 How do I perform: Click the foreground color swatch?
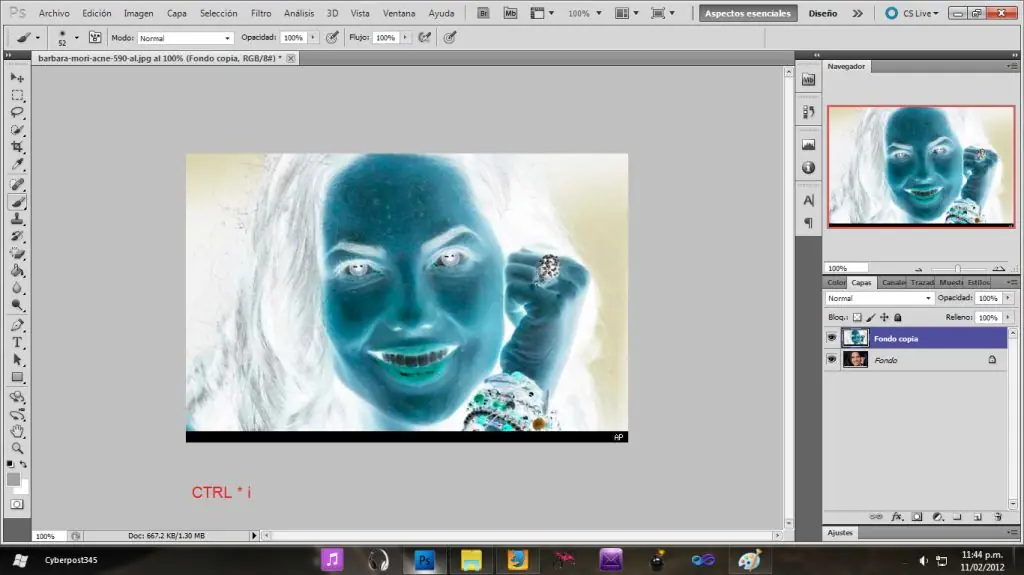[x=13, y=480]
